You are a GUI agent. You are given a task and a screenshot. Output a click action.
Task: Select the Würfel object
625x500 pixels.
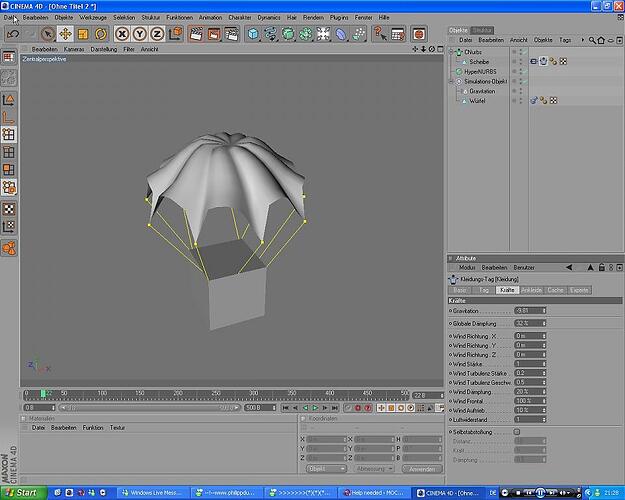point(477,101)
